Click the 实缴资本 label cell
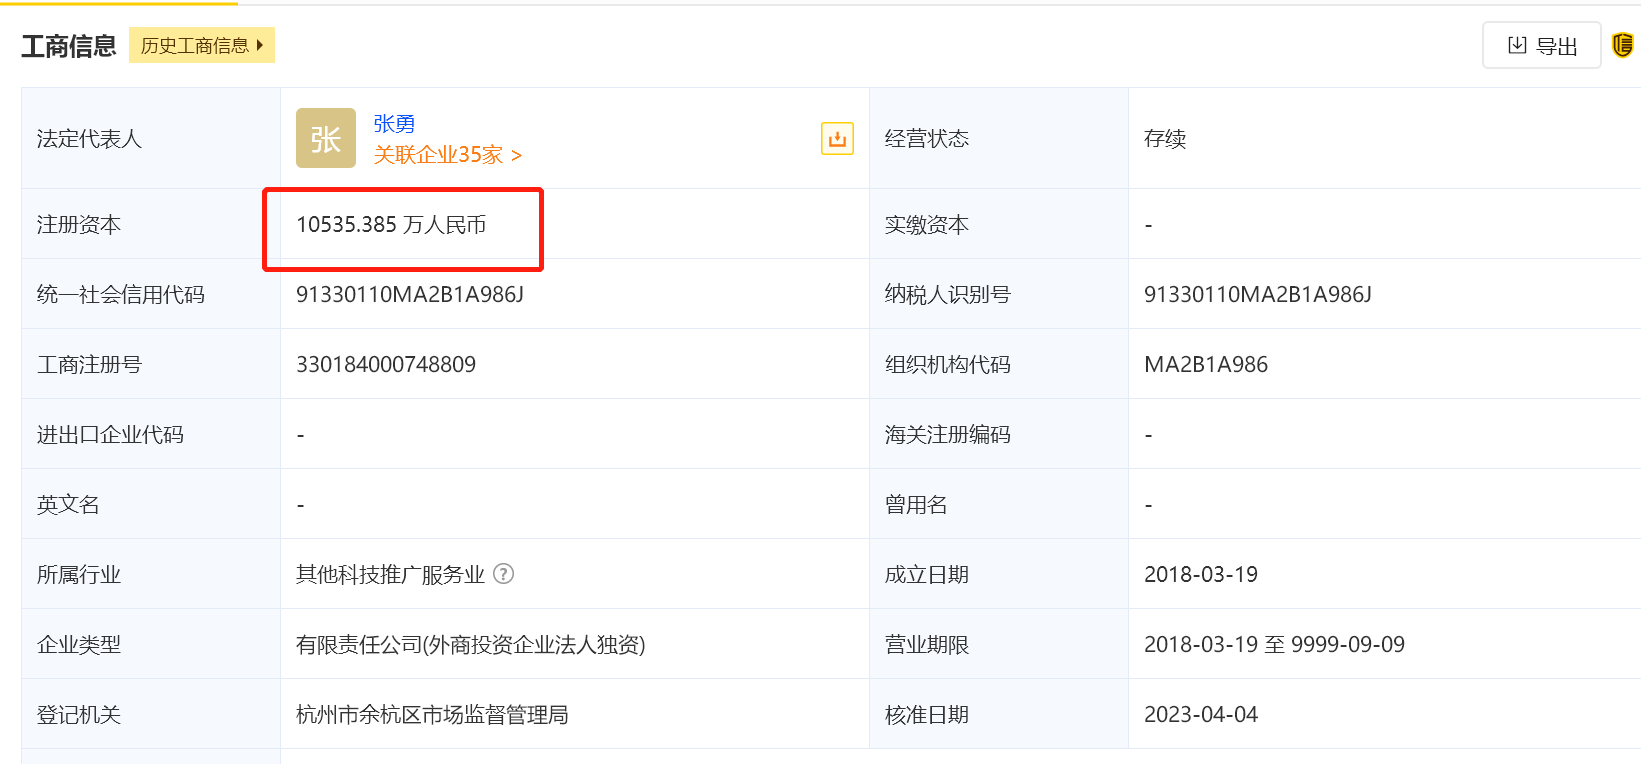This screenshot has width=1641, height=764. pyautogui.click(x=999, y=224)
